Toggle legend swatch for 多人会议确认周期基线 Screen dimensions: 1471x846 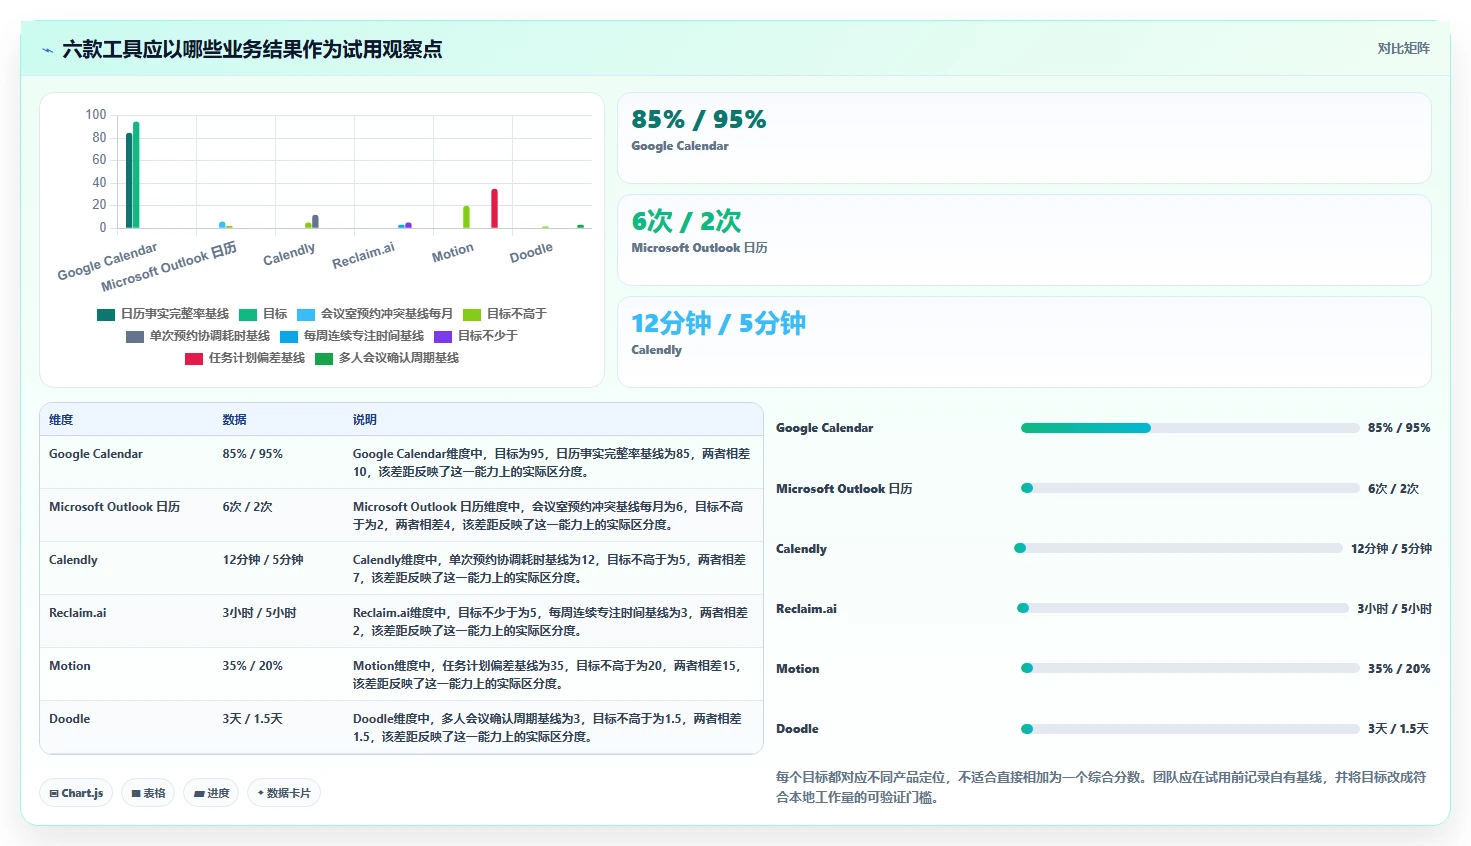[x=324, y=358]
